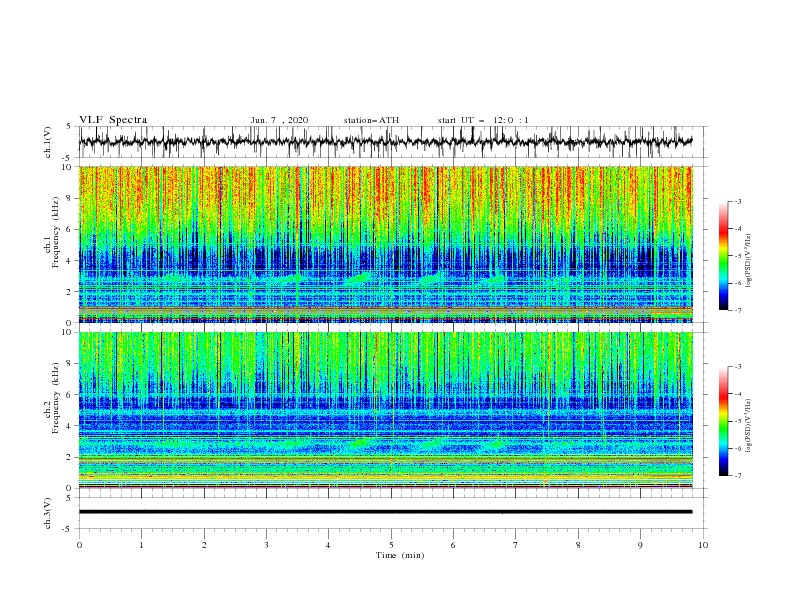Click the ch.3 flat black waveform bar
This screenshot has width=792, height=612.
[385, 512]
